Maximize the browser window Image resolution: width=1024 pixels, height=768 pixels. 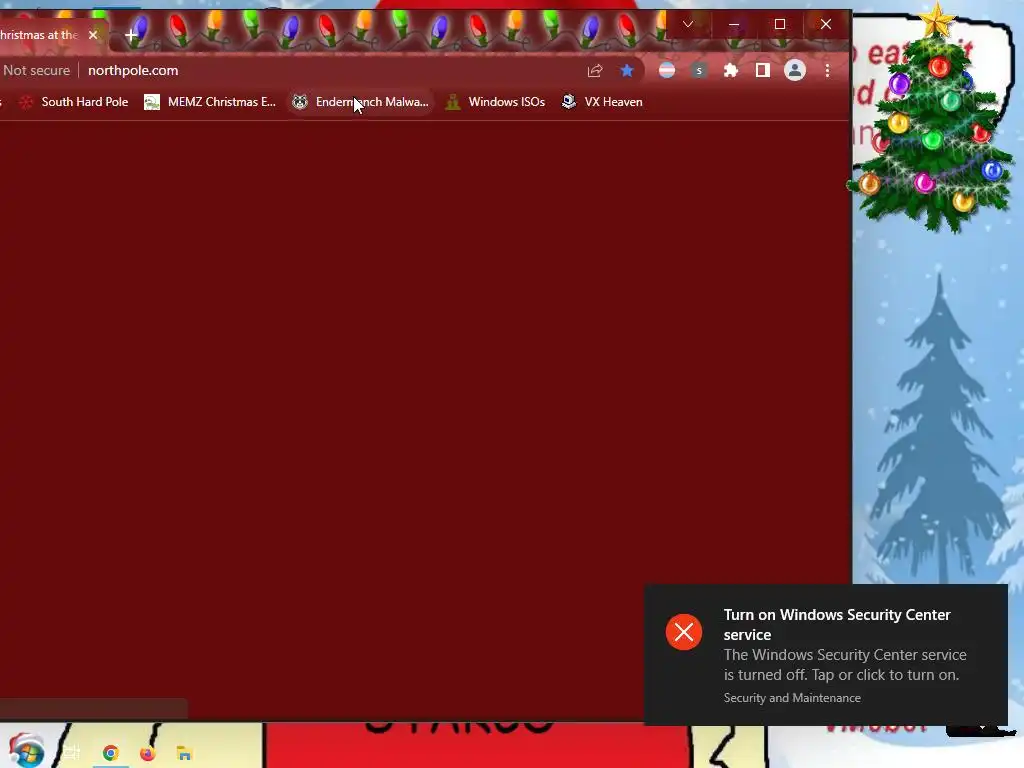coord(780,24)
